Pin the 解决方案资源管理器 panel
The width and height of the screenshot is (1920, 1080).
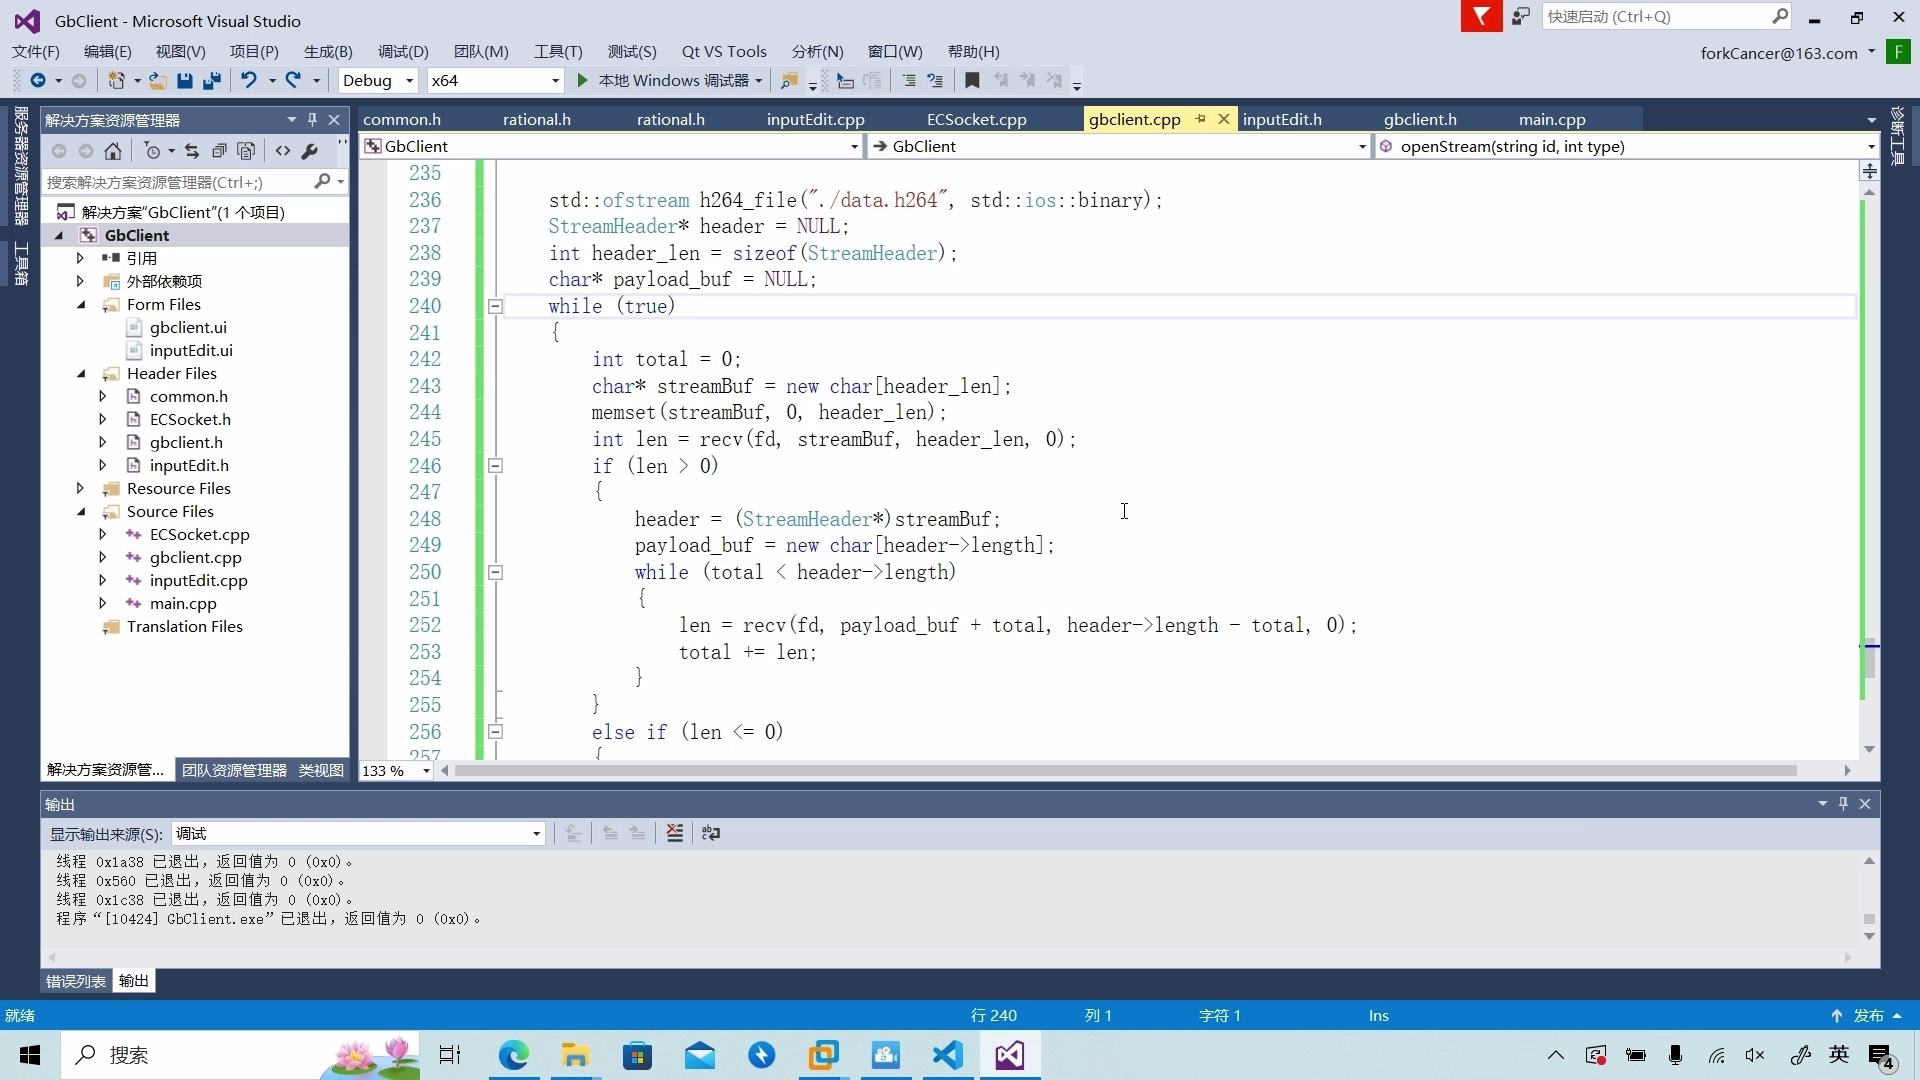click(312, 119)
